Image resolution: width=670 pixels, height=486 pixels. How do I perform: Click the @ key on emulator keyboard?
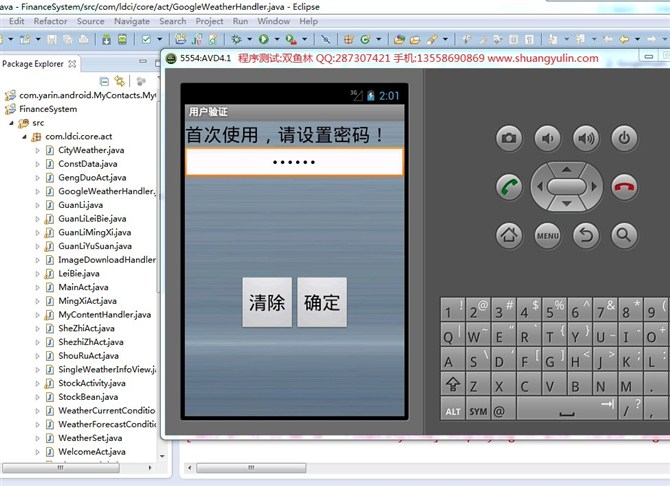tap(503, 409)
